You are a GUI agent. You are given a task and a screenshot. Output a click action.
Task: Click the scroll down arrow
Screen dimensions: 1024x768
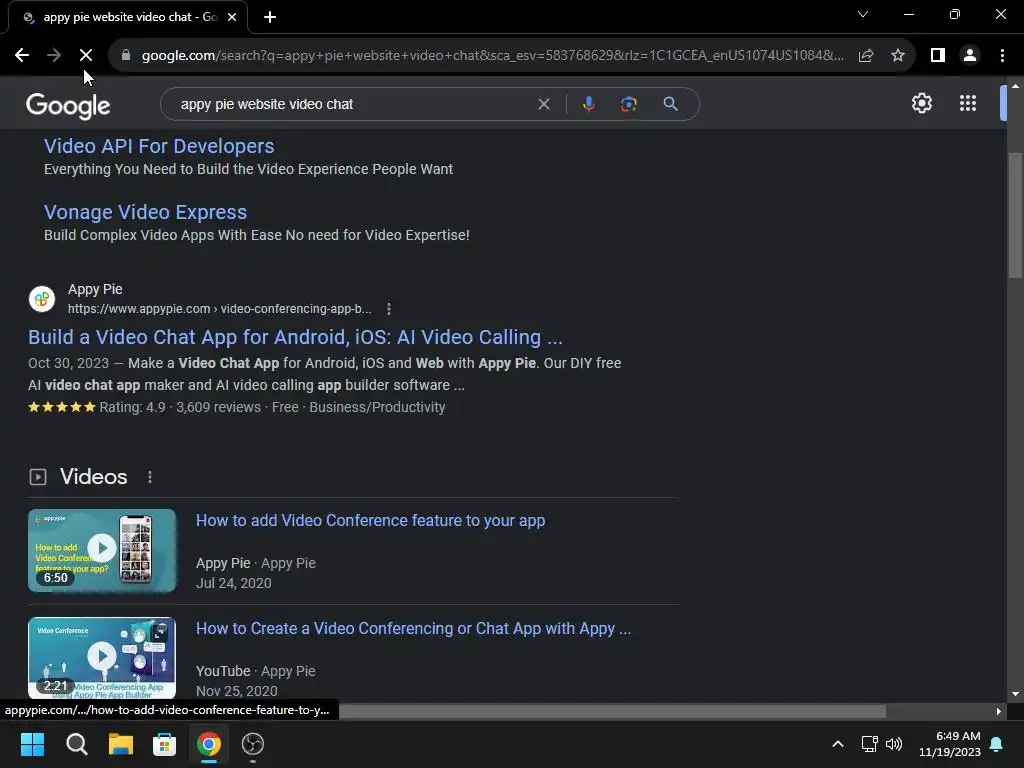1015,694
